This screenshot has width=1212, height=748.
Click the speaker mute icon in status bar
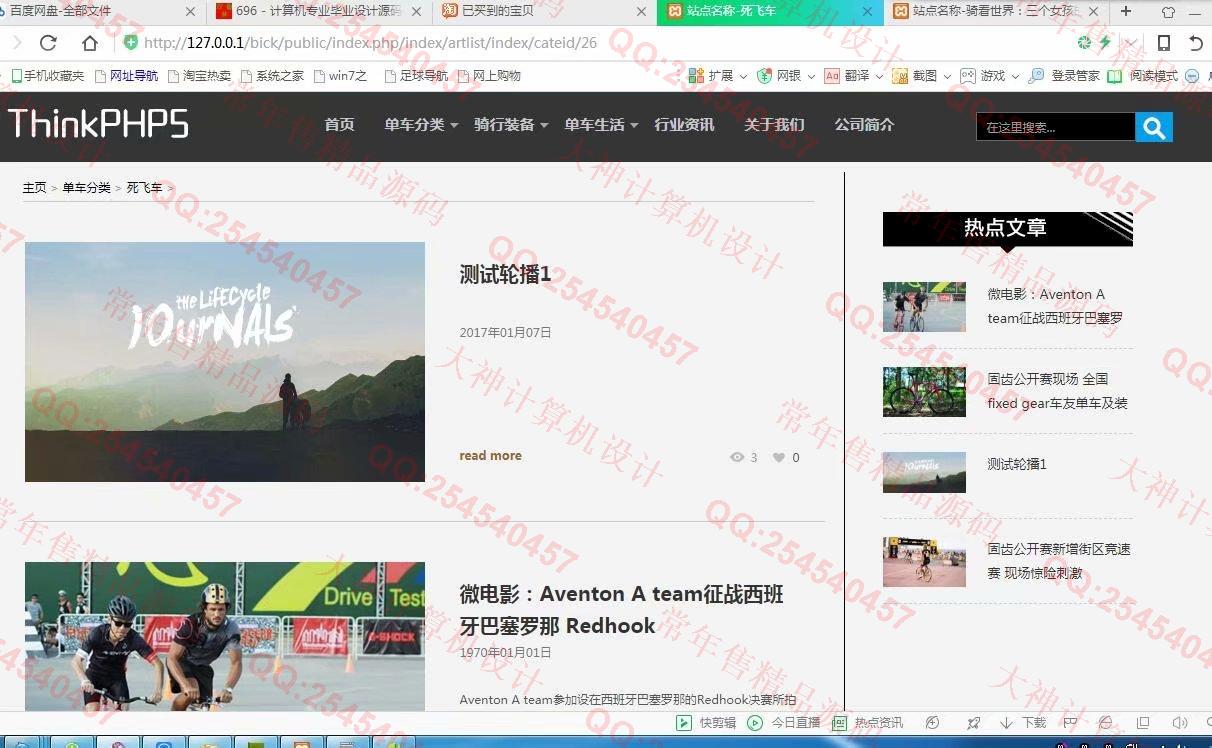pyautogui.click(x=1179, y=723)
